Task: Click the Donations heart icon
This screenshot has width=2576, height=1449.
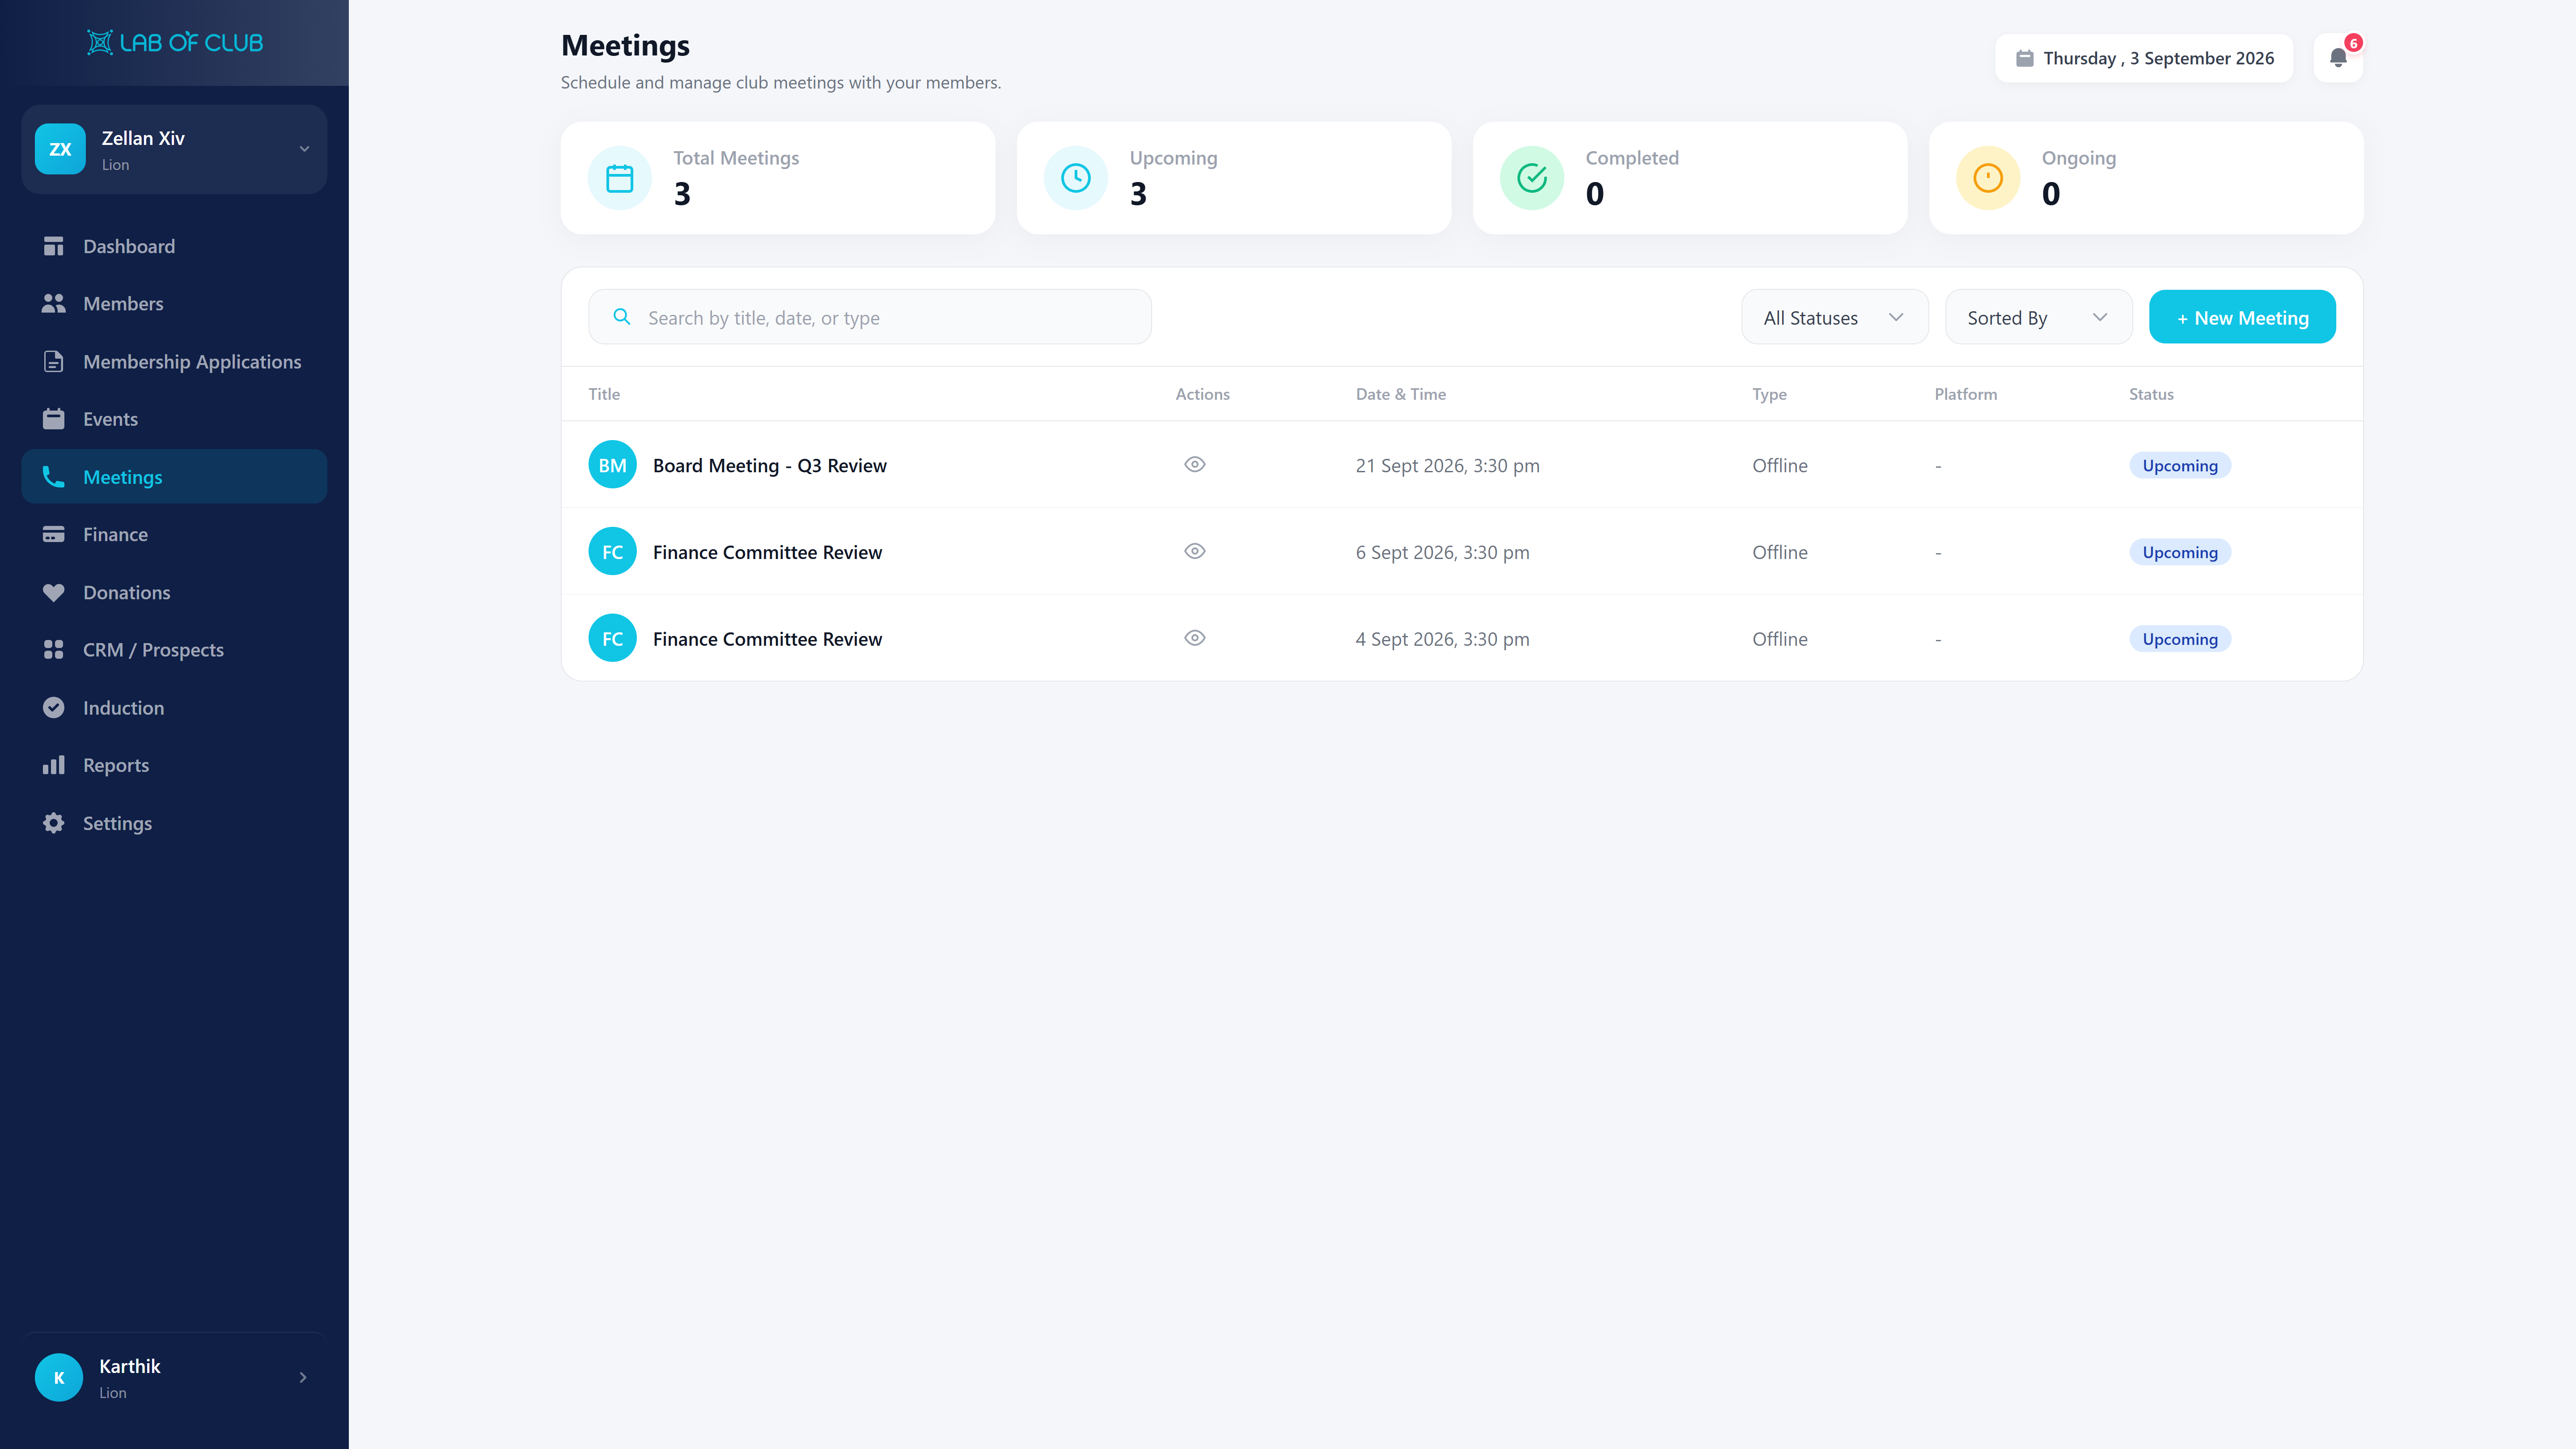Action: click(54, 592)
